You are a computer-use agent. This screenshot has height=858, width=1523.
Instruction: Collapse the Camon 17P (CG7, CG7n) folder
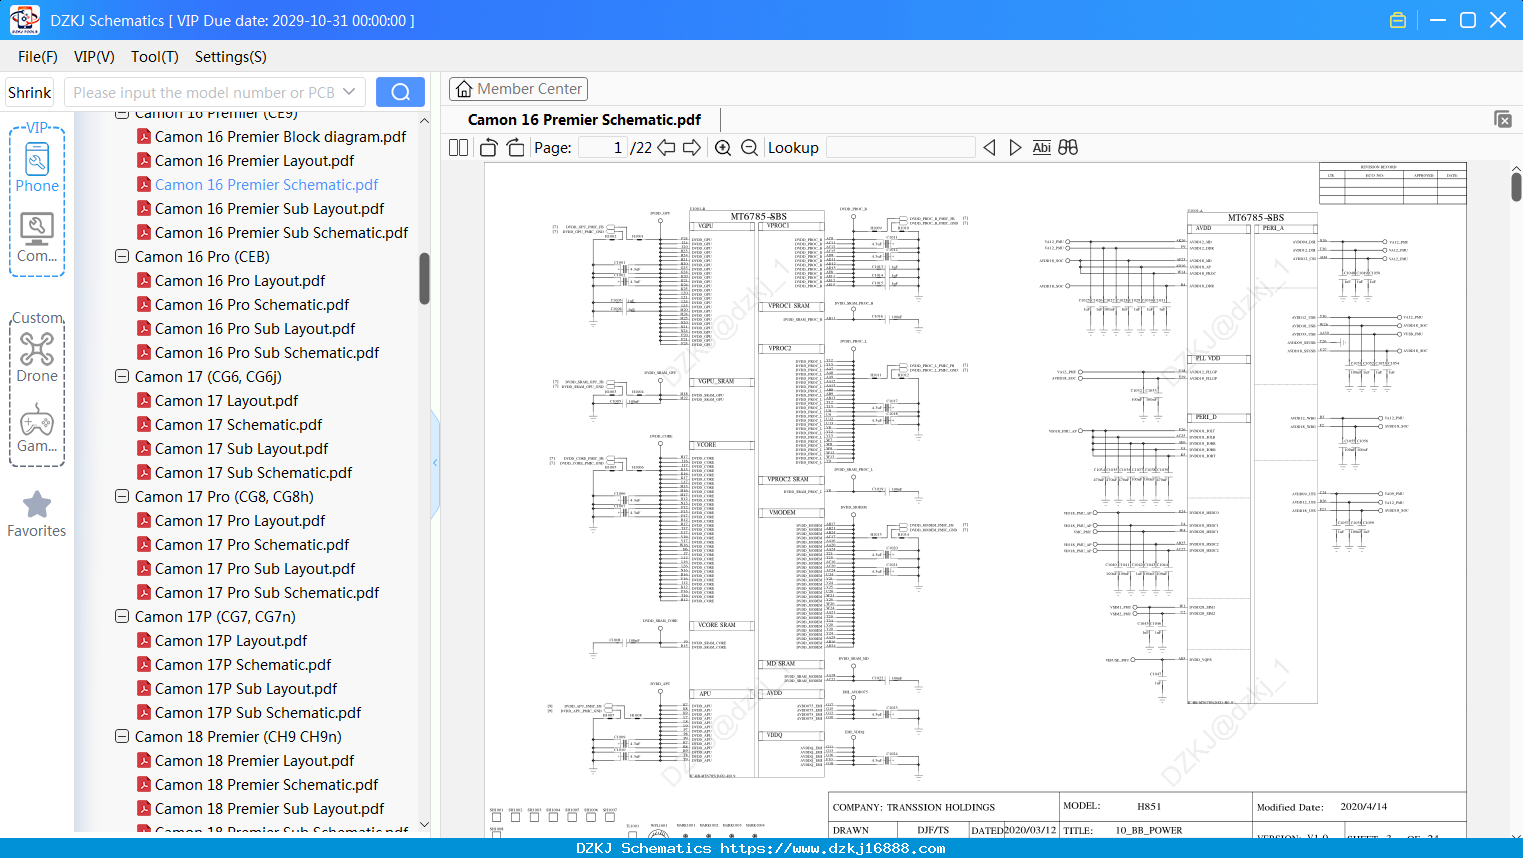(122, 616)
